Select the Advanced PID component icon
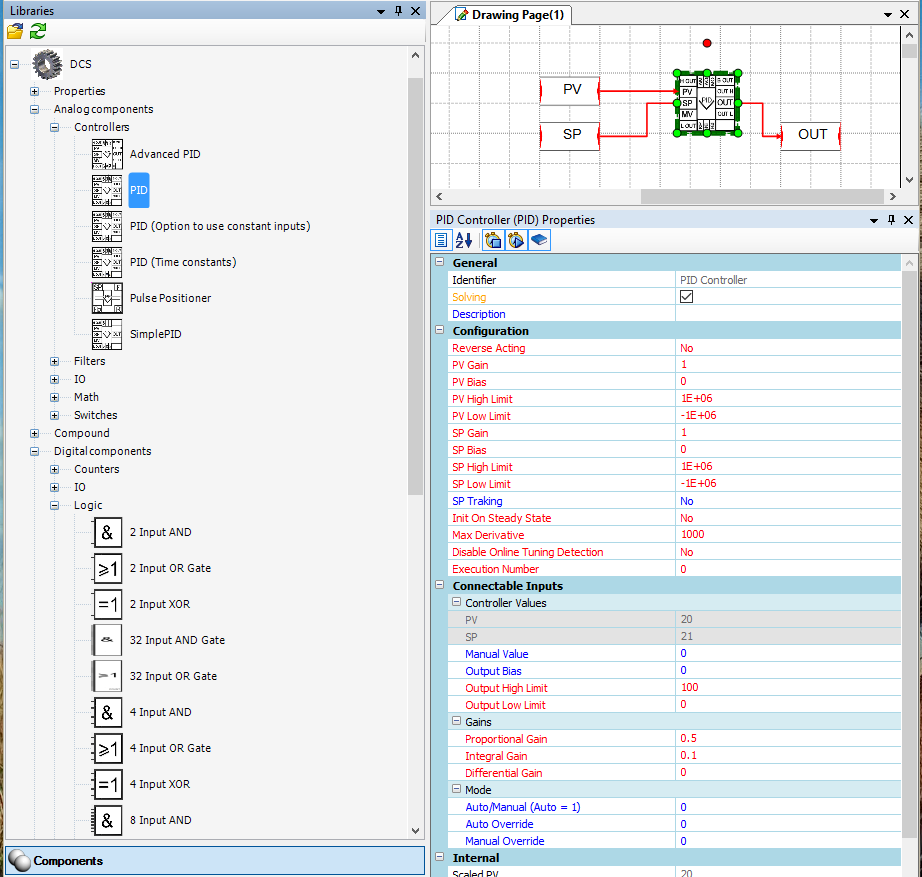922x877 pixels. click(x=107, y=154)
